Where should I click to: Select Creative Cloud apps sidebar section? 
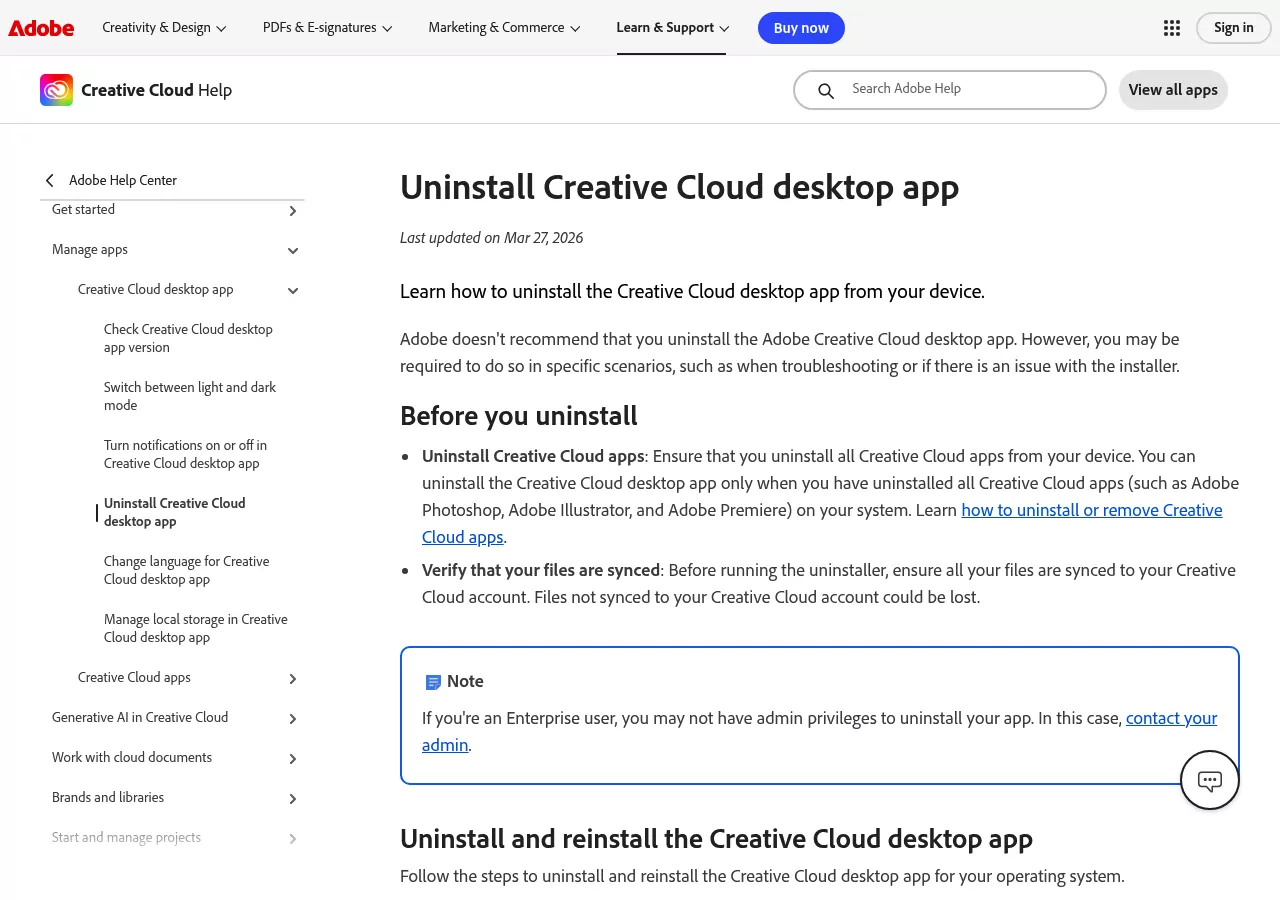pyautogui.click(x=134, y=678)
